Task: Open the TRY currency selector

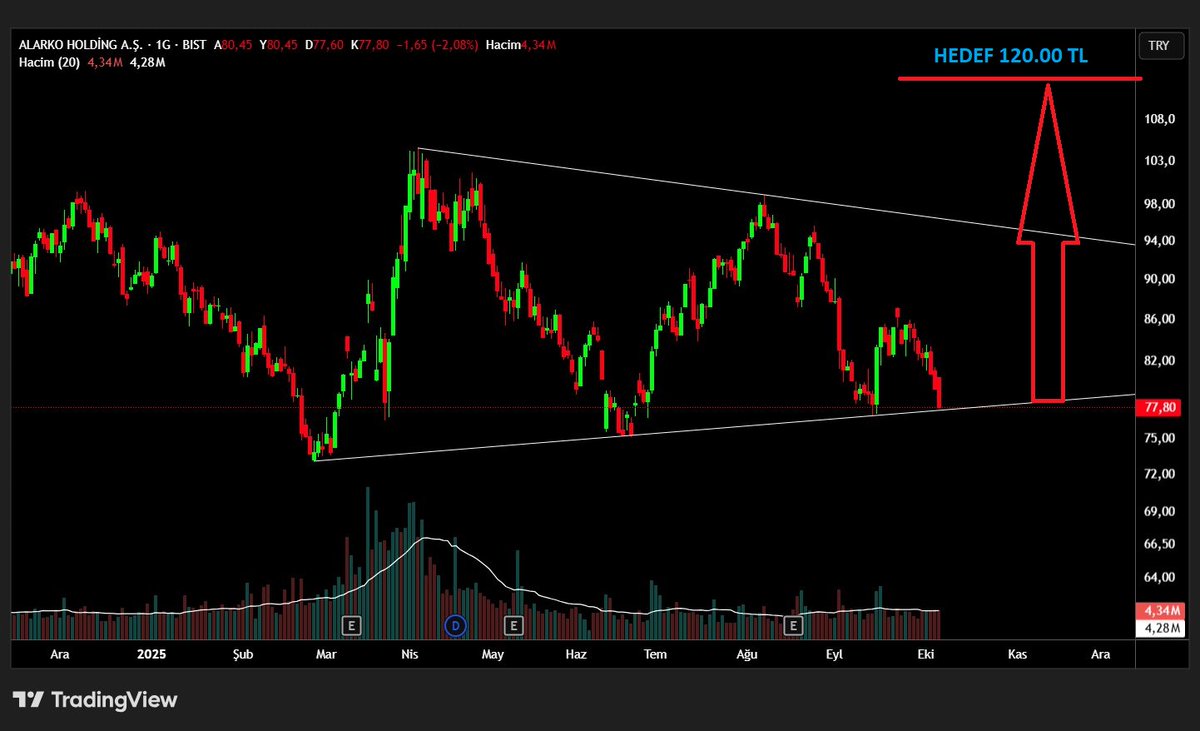Action: click(1159, 46)
